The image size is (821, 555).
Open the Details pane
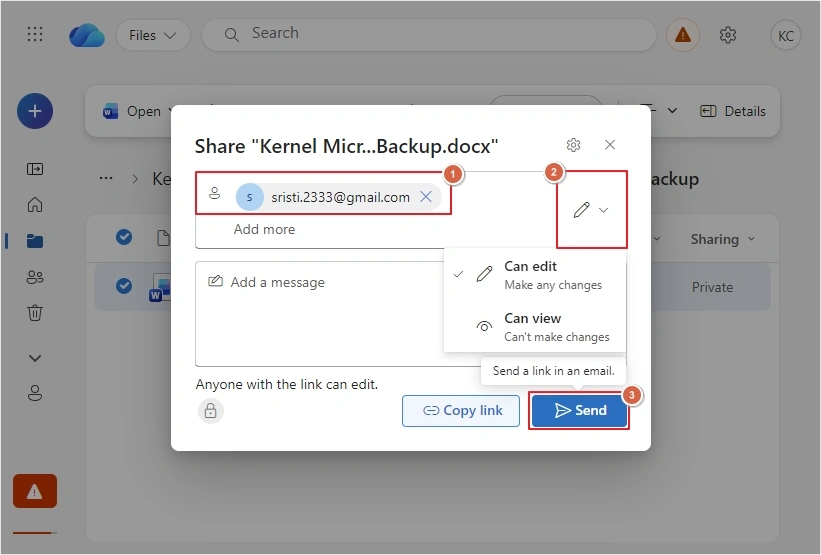[x=733, y=111]
